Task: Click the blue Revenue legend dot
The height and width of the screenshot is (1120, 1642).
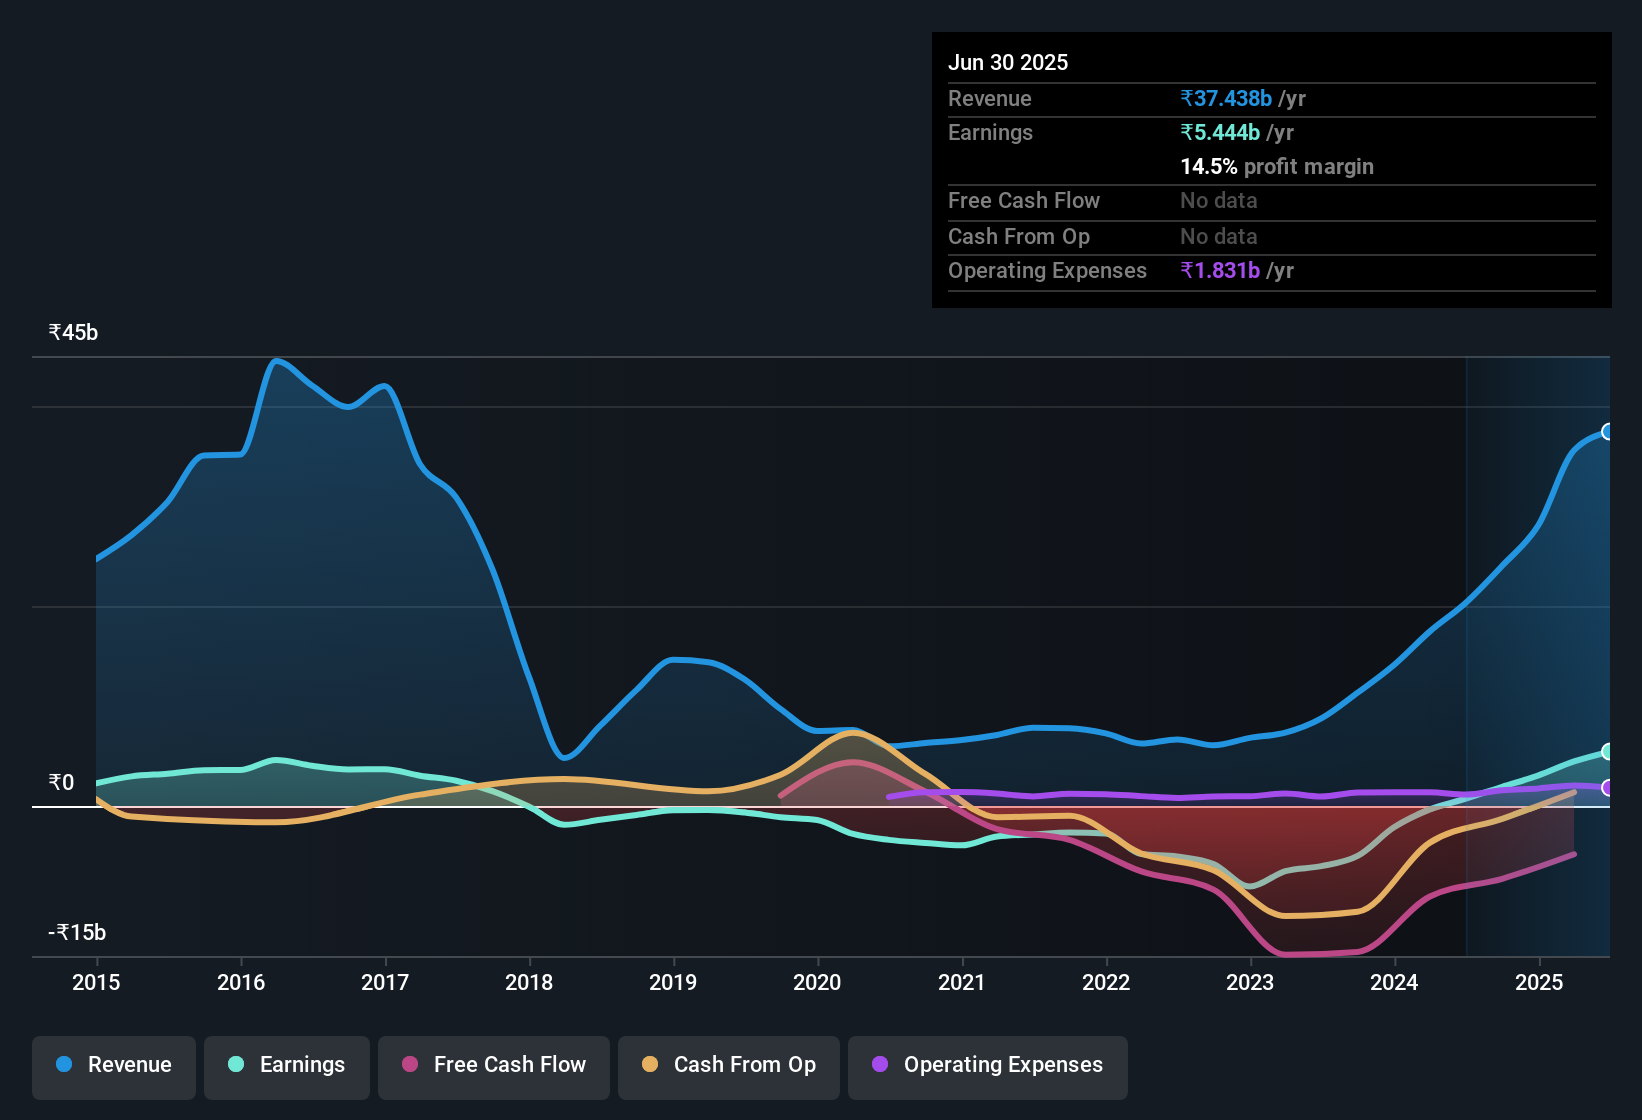Action: (x=62, y=1065)
